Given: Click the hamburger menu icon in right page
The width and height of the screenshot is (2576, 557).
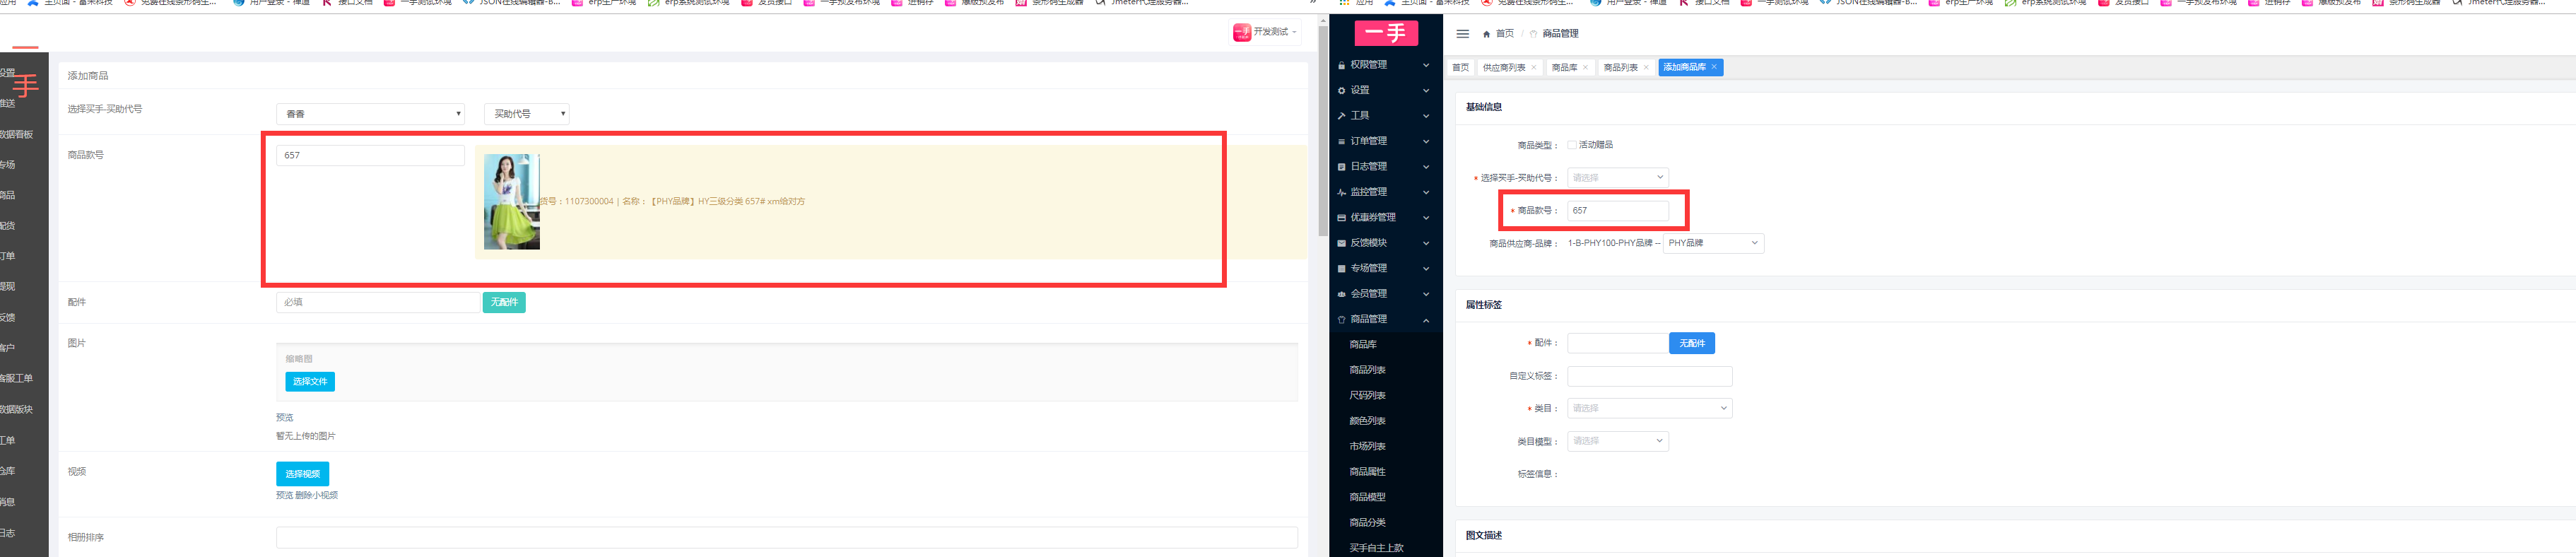Looking at the screenshot, I should [x=1463, y=34].
